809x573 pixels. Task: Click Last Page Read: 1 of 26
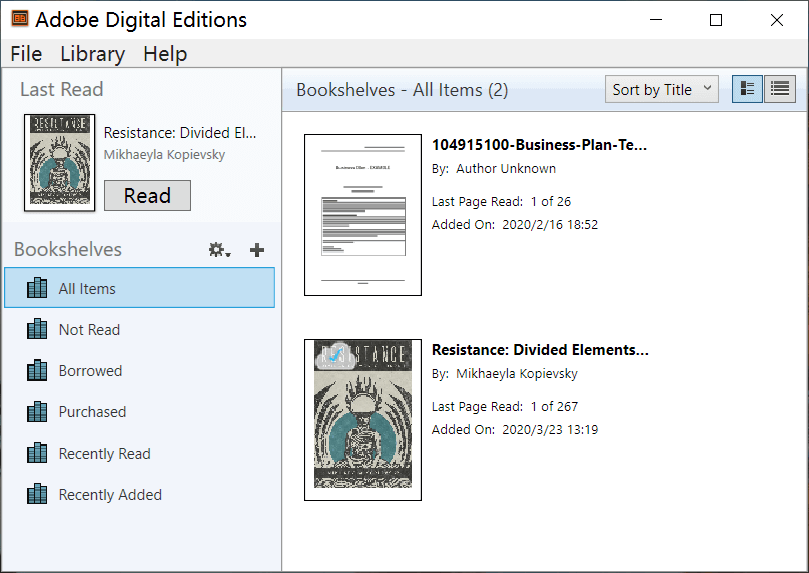501,201
